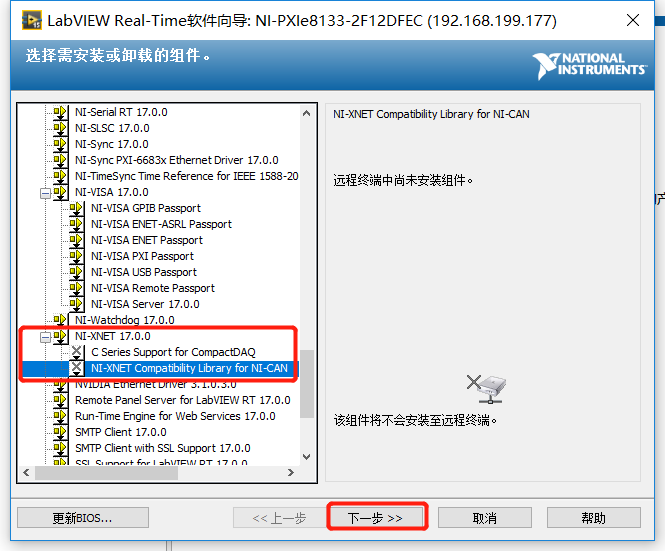Click the install icon beside NI-Serial RT 17.0.0
Image resolution: width=665 pixels, height=551 pixels.
click(x=60, y=113)
